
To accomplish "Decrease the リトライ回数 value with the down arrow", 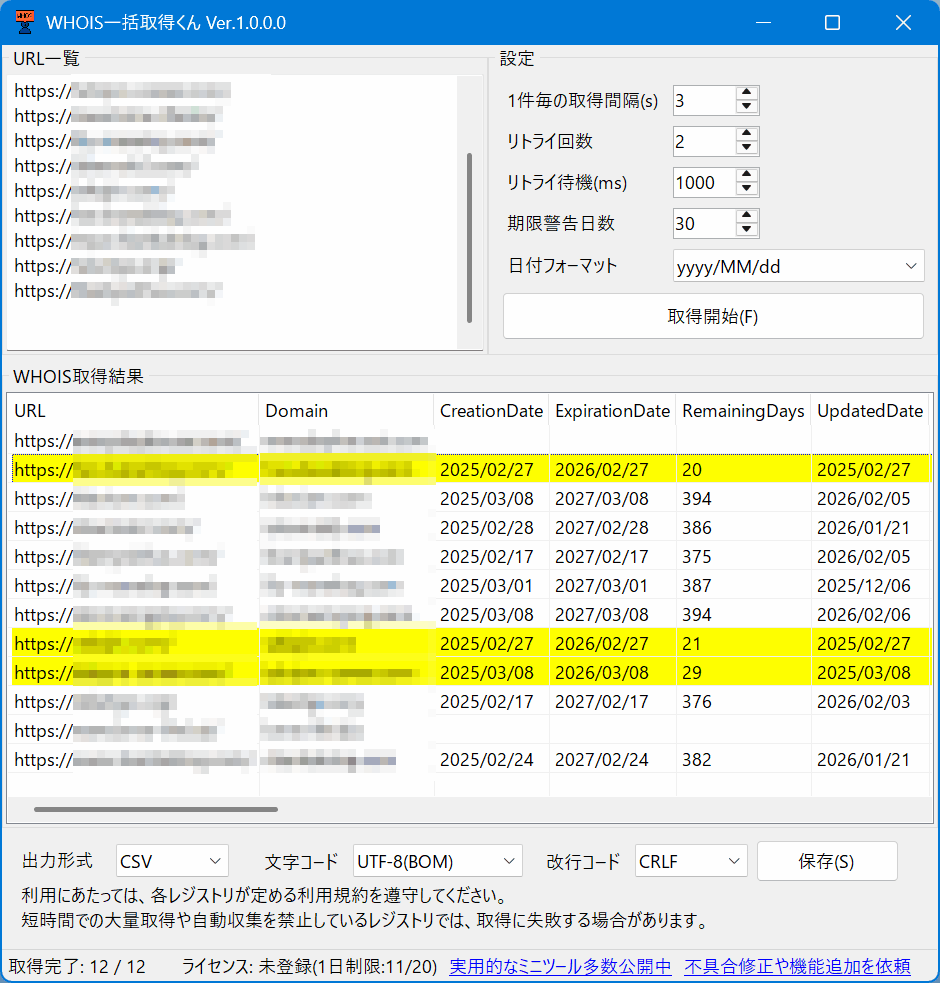I will click(746, 147).
